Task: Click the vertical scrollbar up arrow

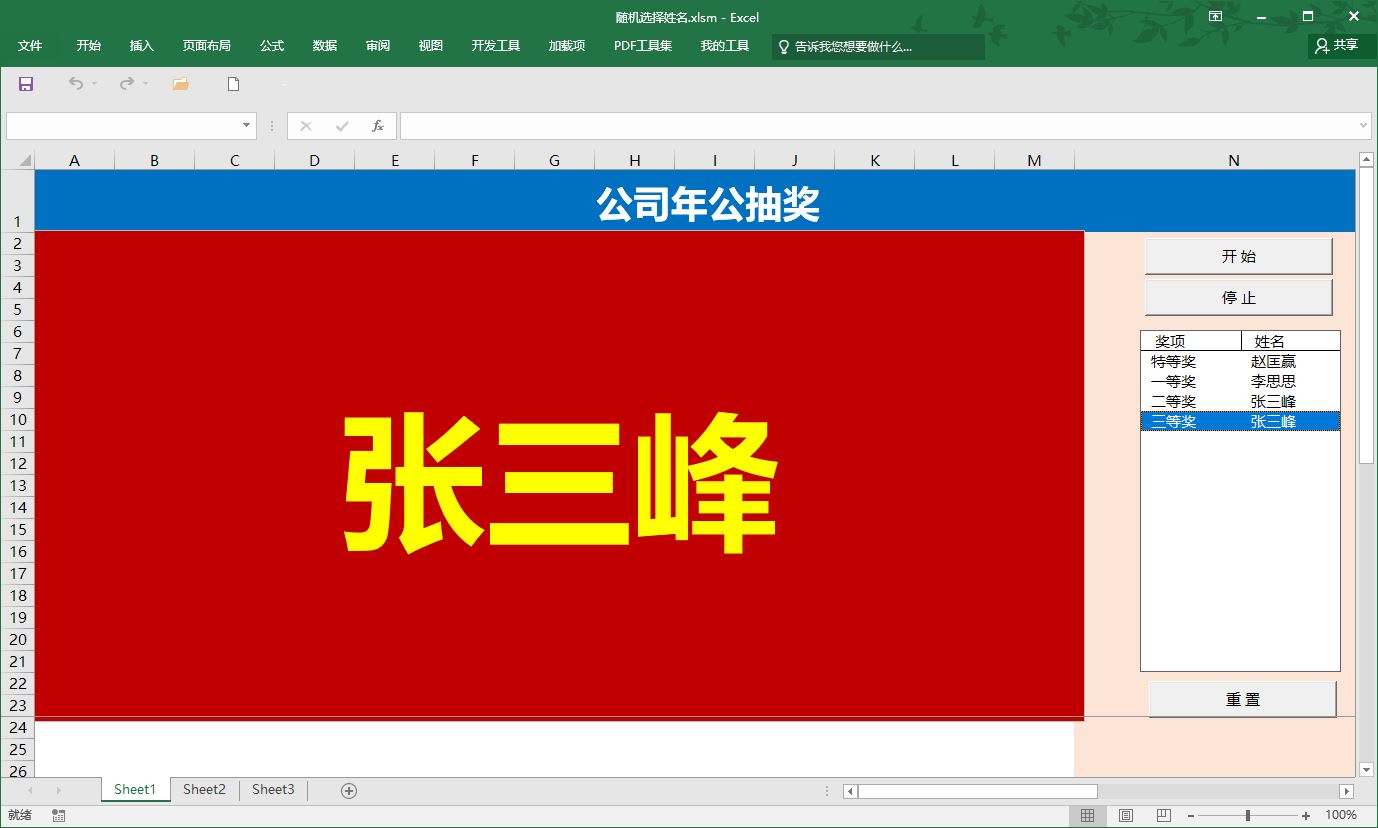Action: pos(1367,159)
